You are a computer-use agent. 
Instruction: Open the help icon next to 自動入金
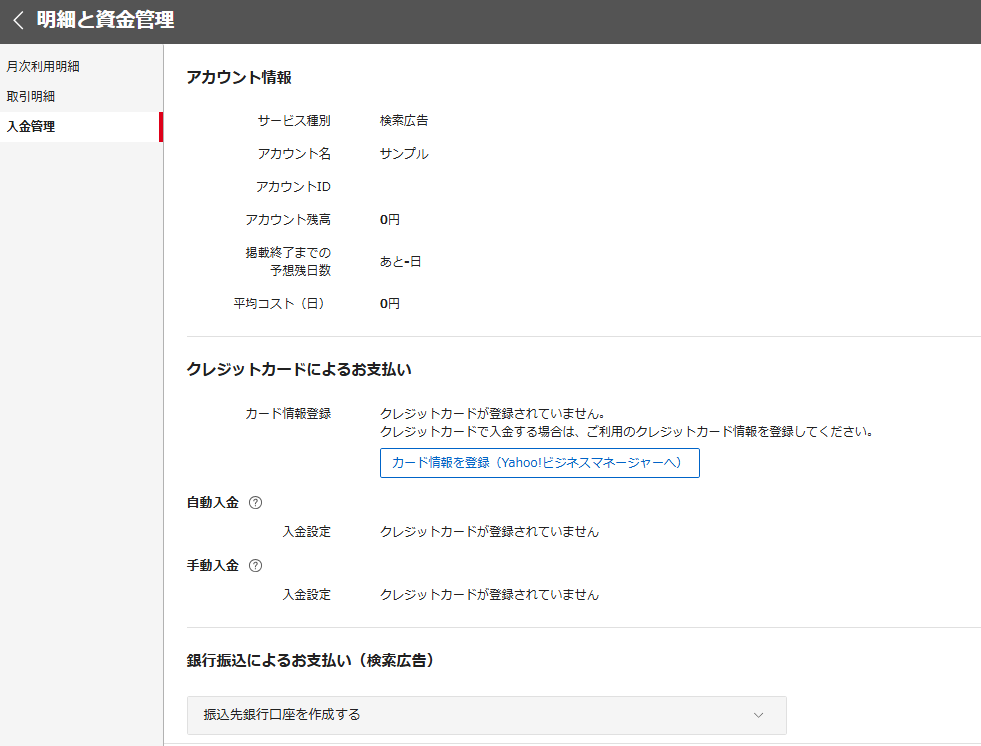click(x=256, y=502)
